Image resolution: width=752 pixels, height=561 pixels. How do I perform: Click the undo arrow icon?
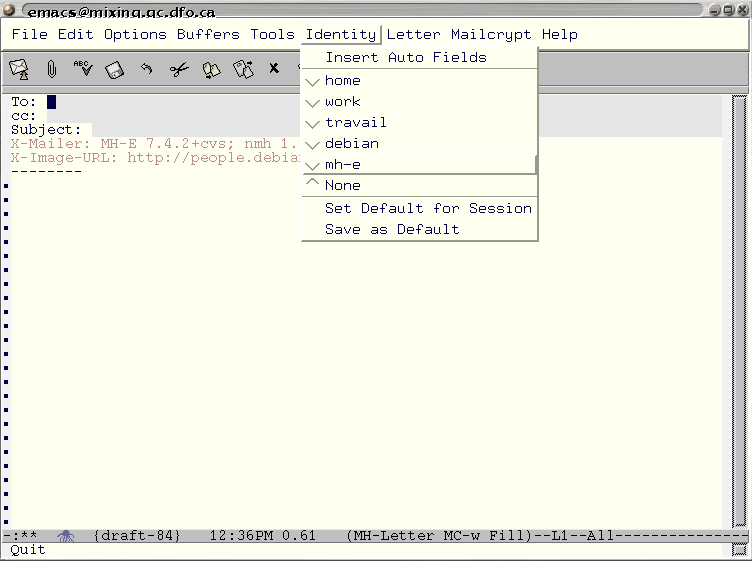pyautogui.click(x=146, y=69)
